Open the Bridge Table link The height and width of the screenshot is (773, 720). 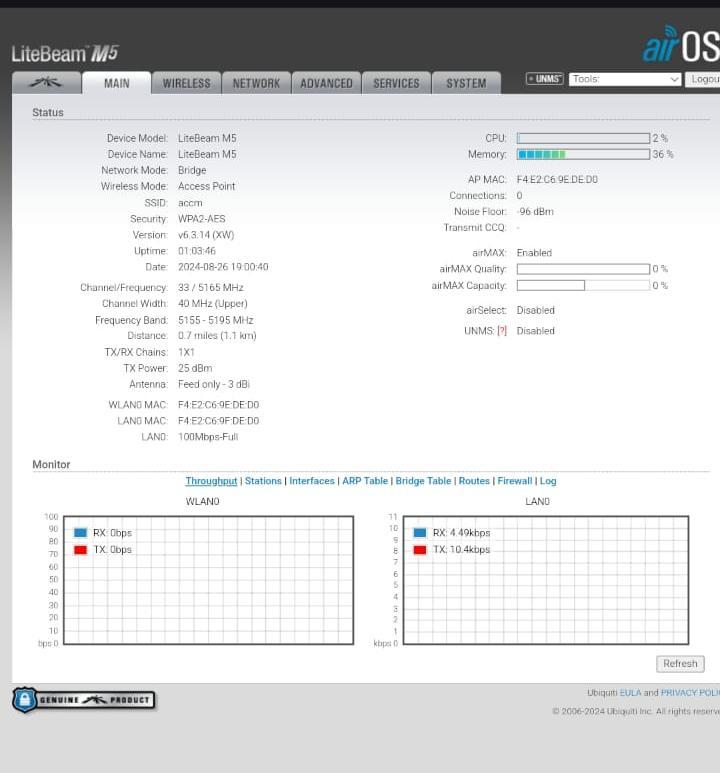coord(423,481)
